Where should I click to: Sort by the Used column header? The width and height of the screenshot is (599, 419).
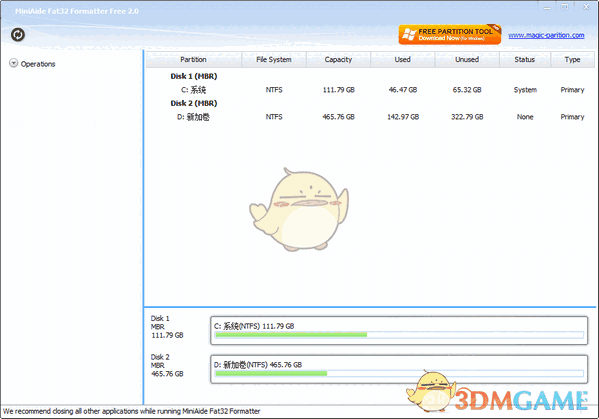(x=402, y=60)
